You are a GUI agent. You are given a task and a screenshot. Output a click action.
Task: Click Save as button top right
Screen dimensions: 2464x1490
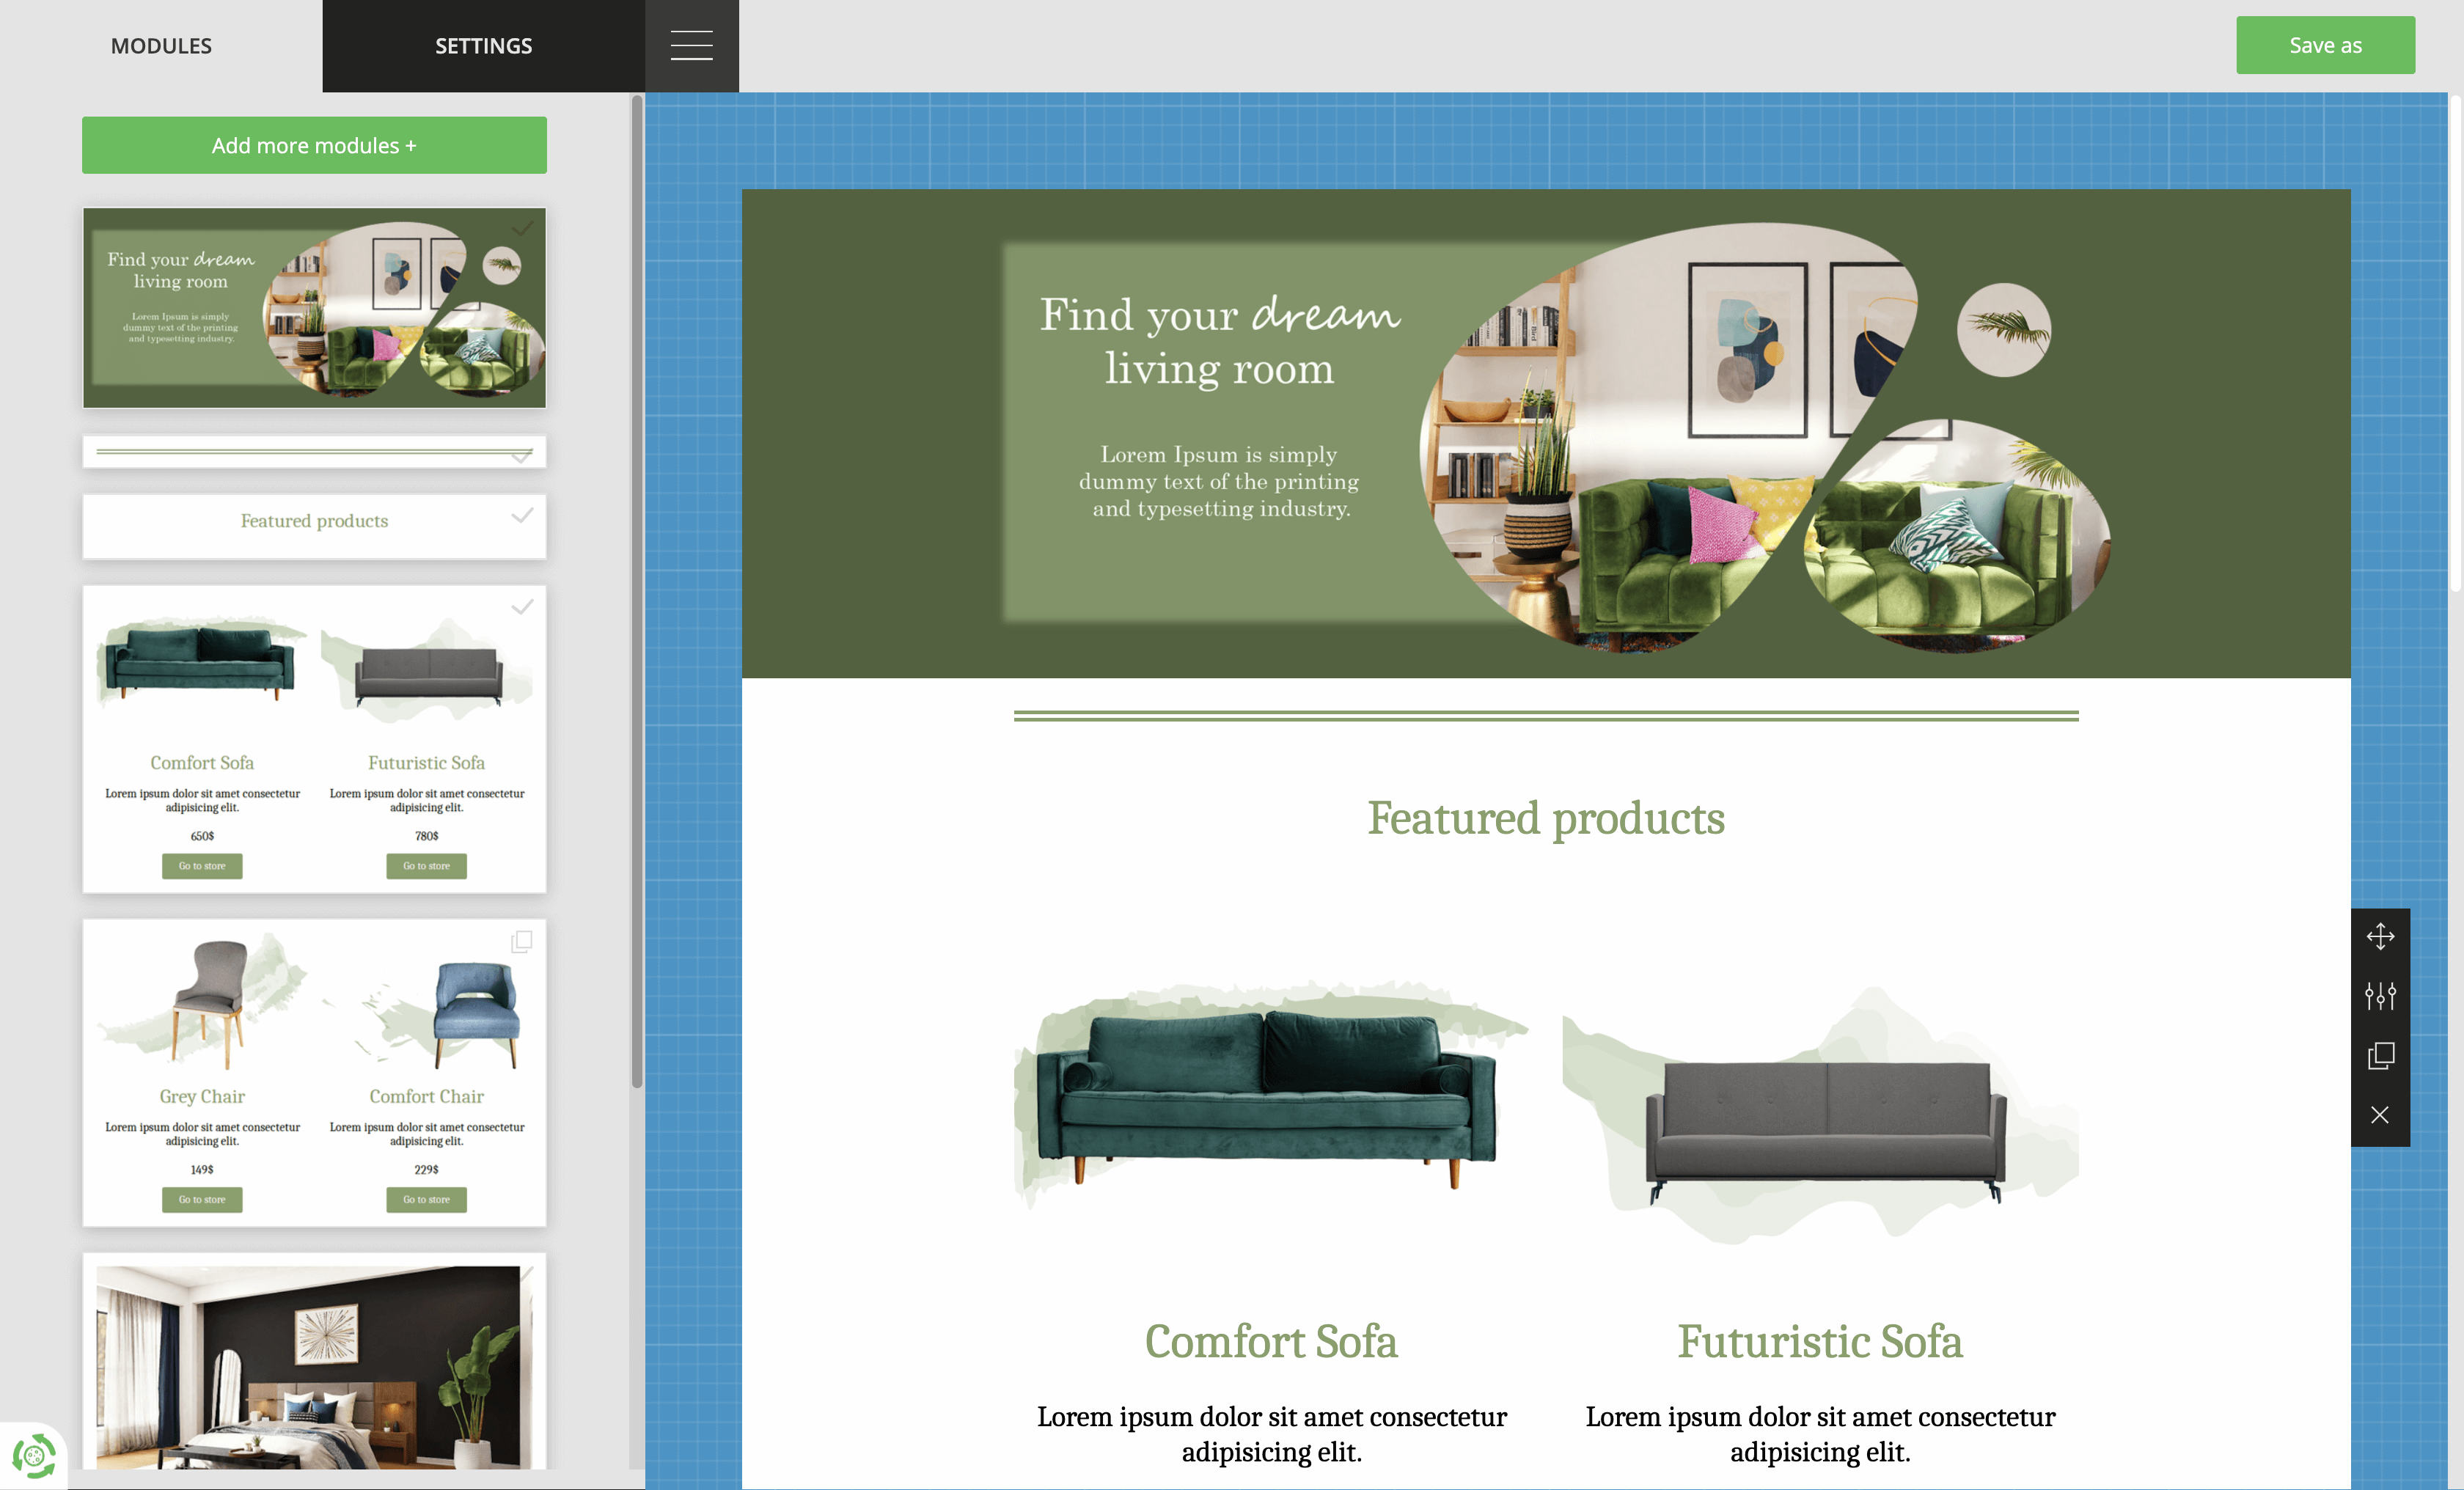click(2327, 44)
